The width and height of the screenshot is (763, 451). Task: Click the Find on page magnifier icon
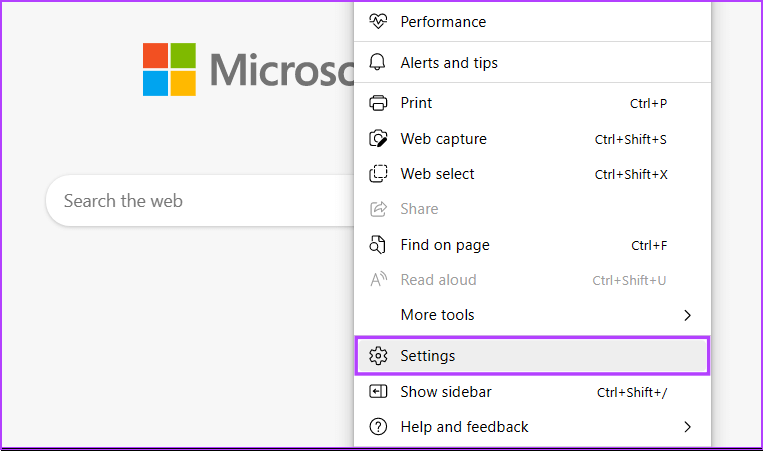pos(378,245)
